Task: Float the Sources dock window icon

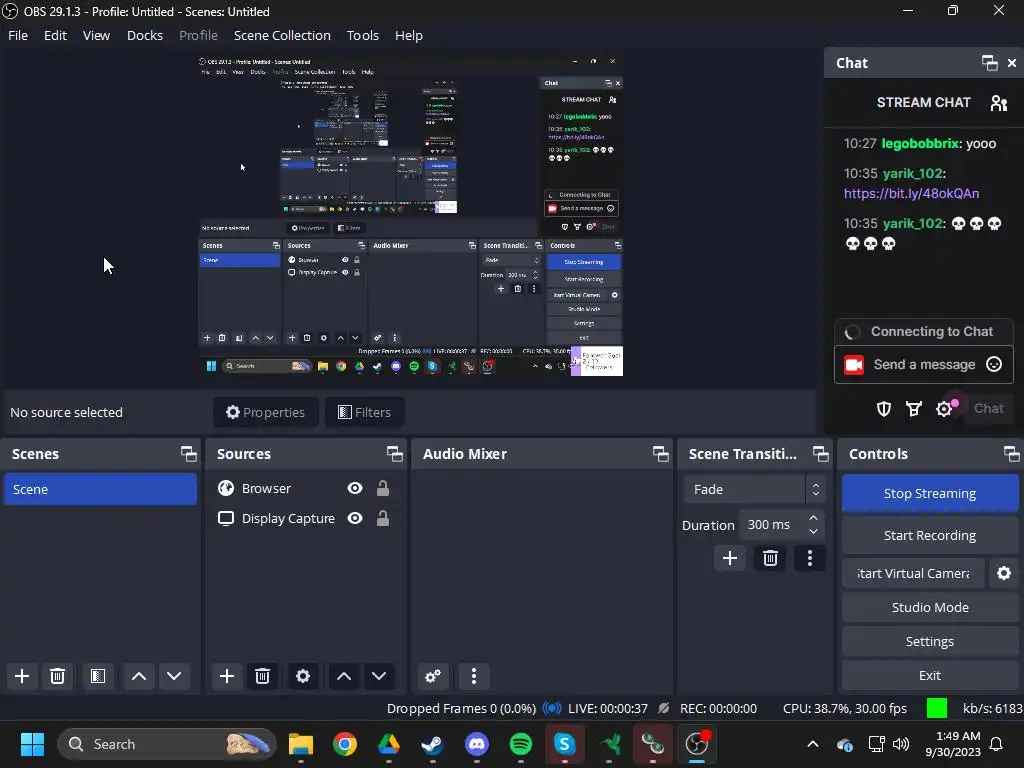Action: 394,454
